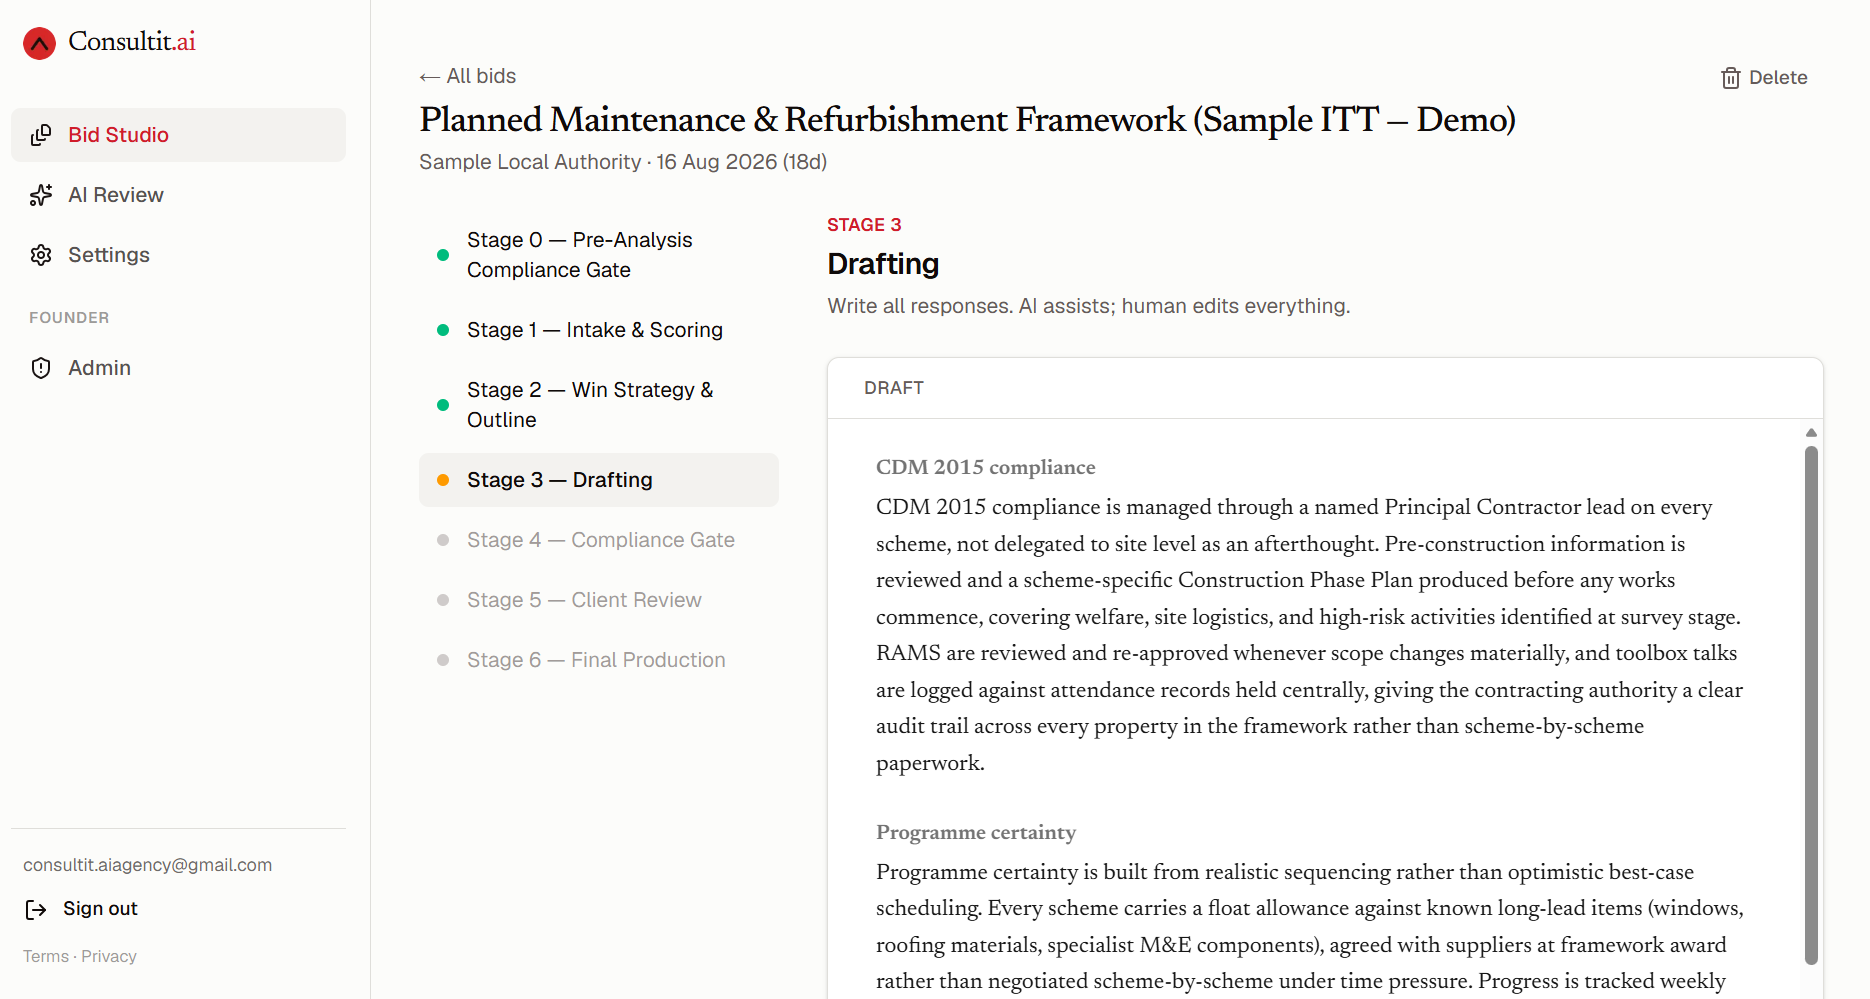Open Stage 4 — Compliance Gate

[599, 540]
